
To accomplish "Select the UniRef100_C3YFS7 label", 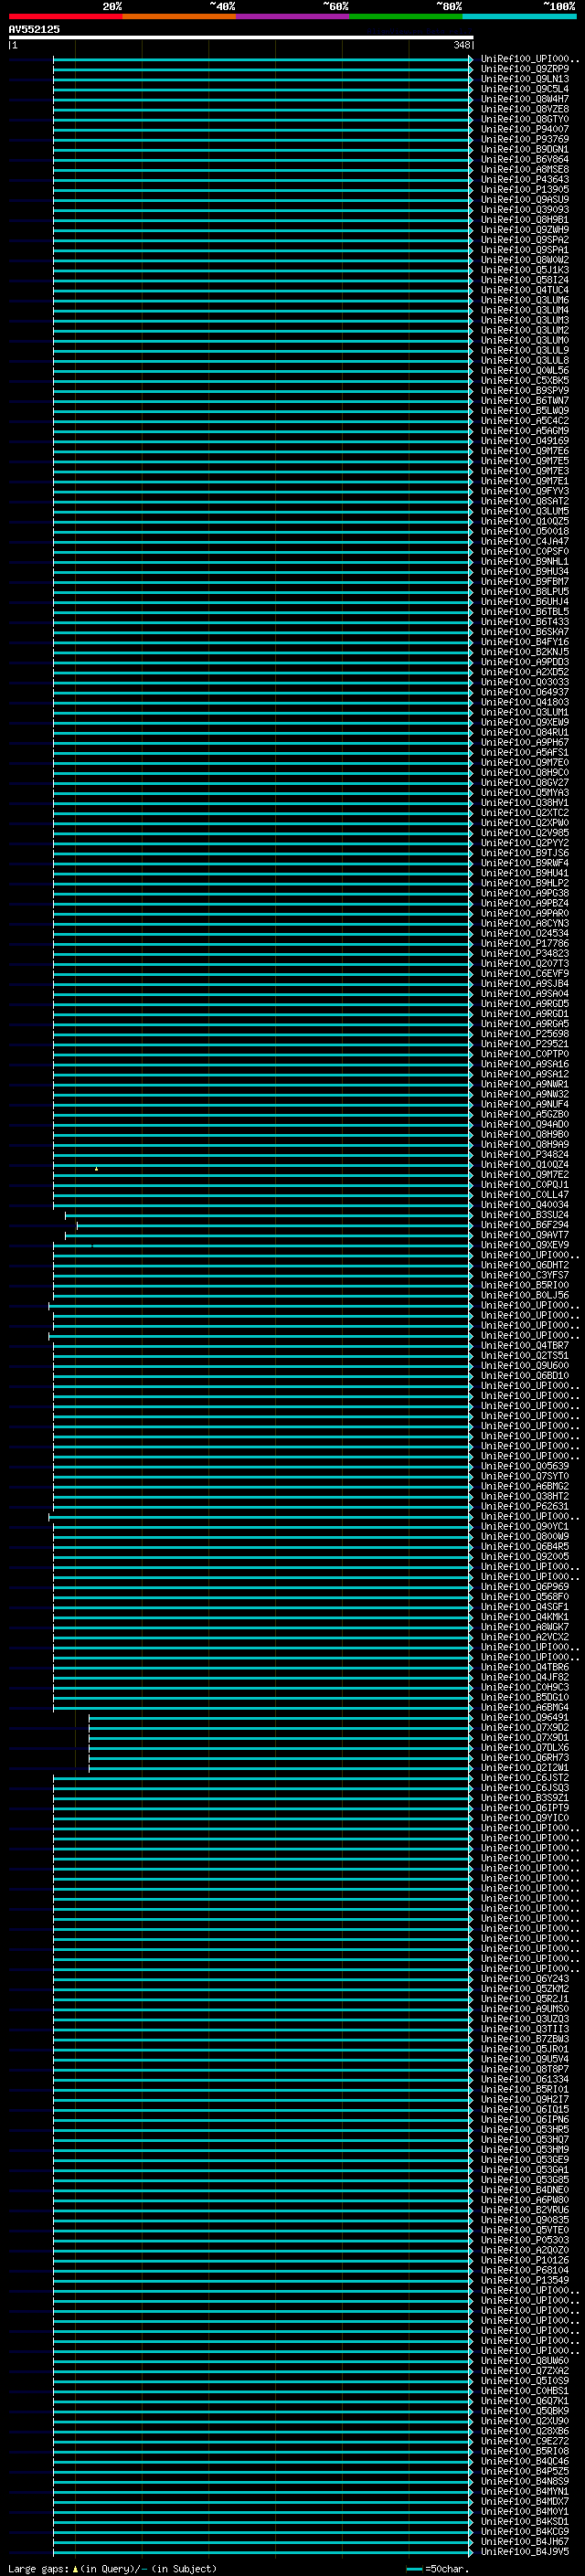I will pyautogui.click(x=525, y=1276).
